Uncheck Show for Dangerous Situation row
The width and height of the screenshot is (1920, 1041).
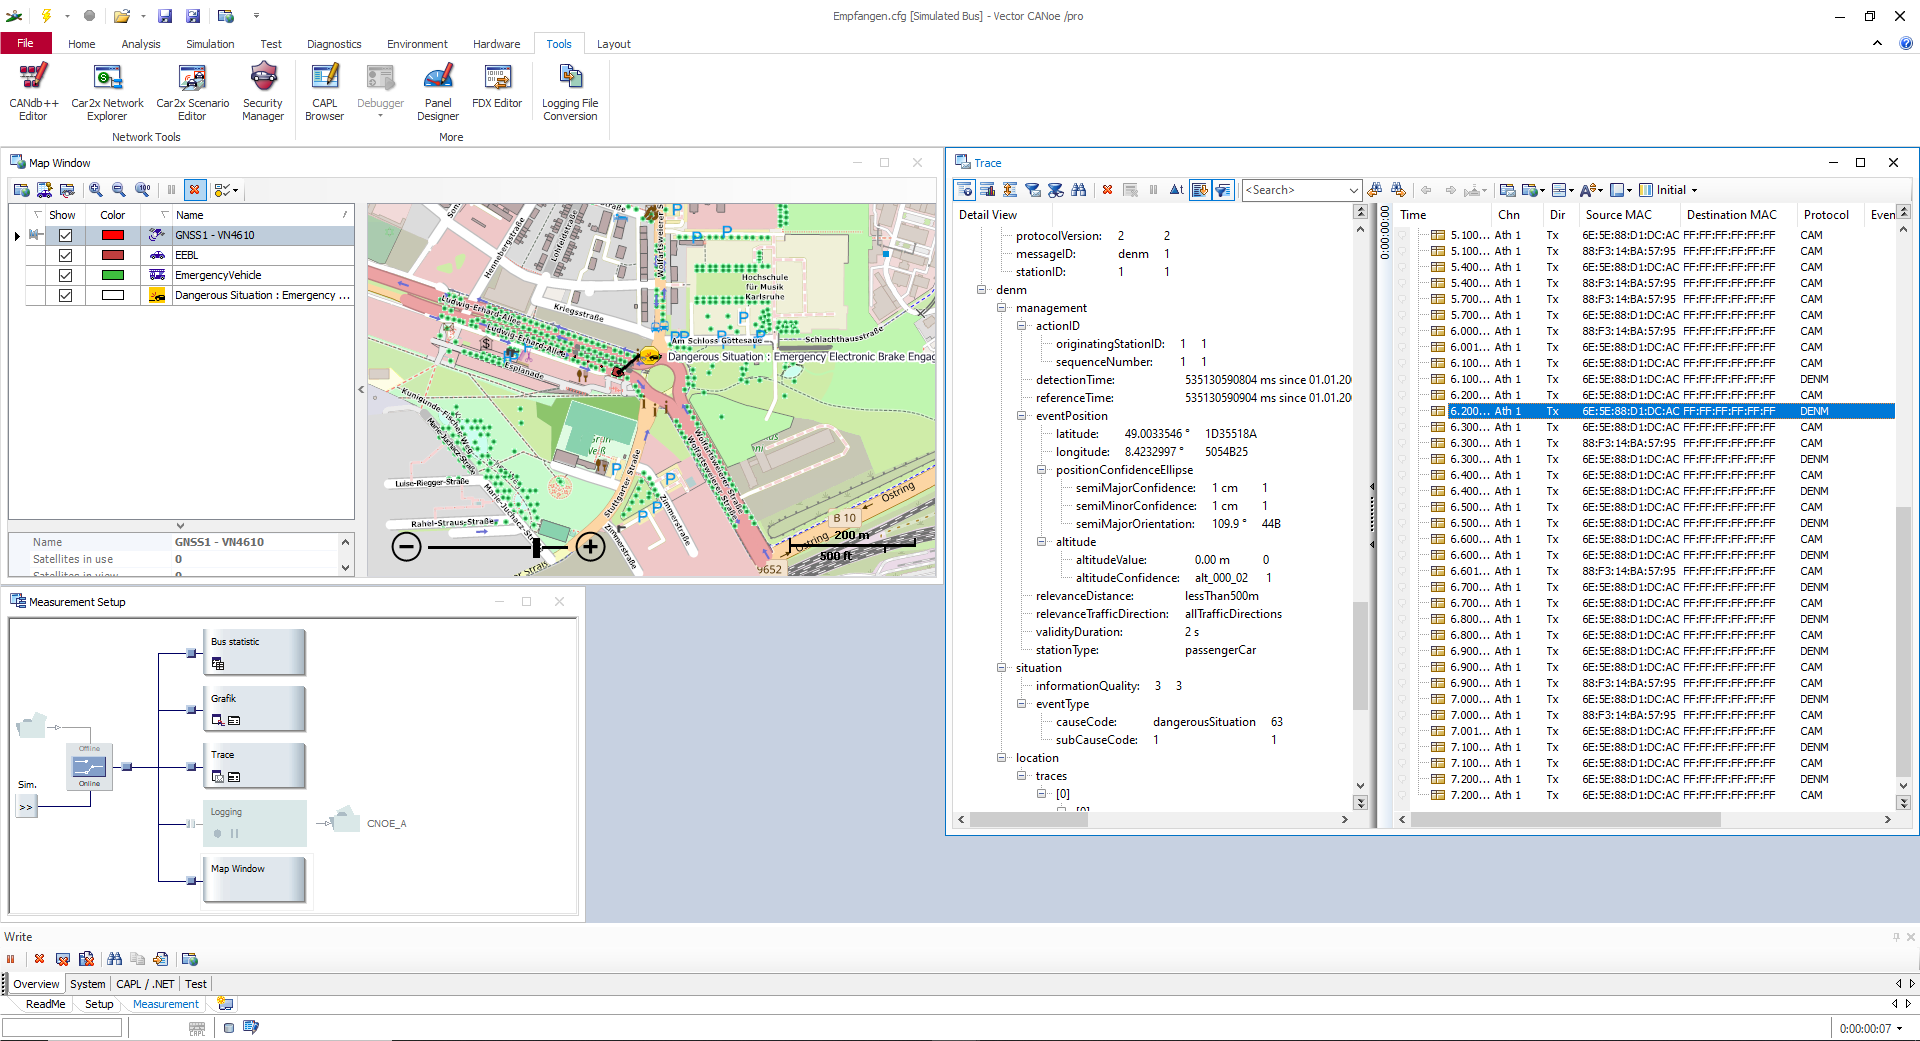65,295
